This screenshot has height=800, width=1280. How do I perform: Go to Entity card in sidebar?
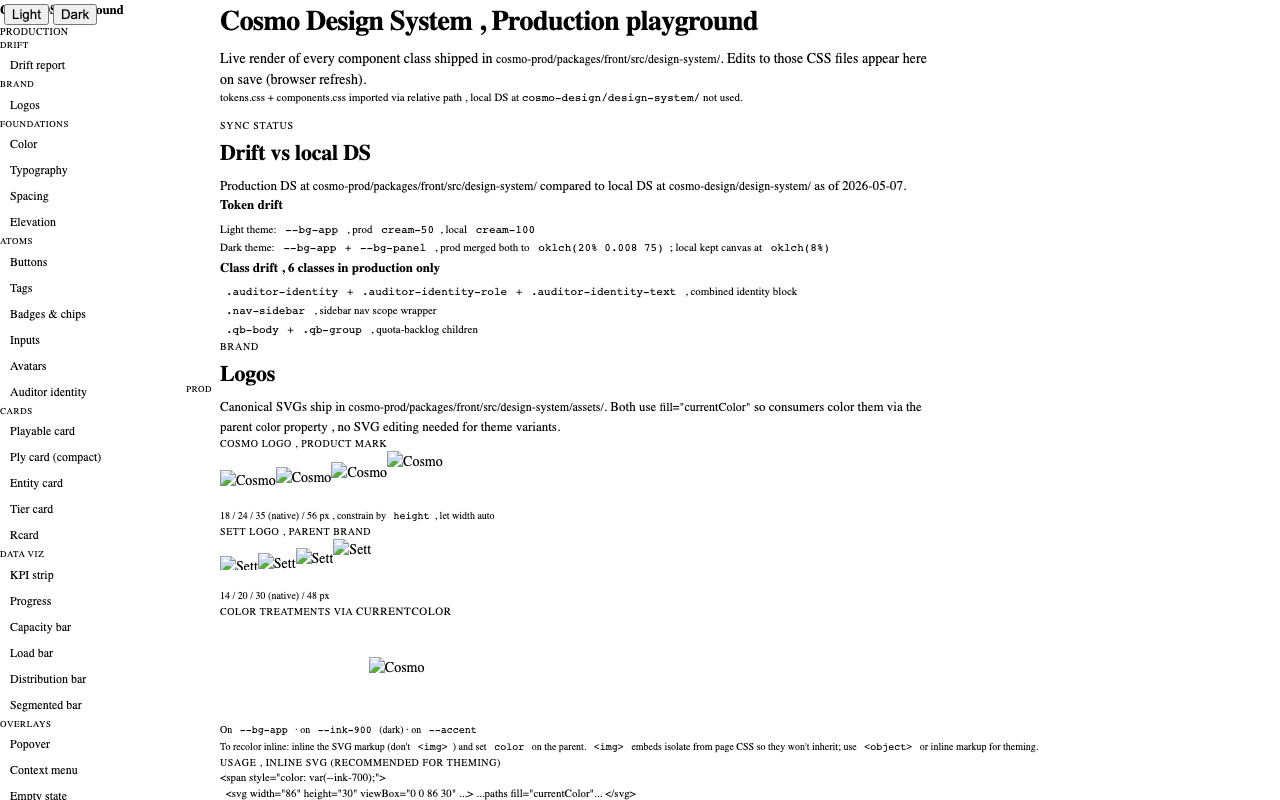pos(36,483)
